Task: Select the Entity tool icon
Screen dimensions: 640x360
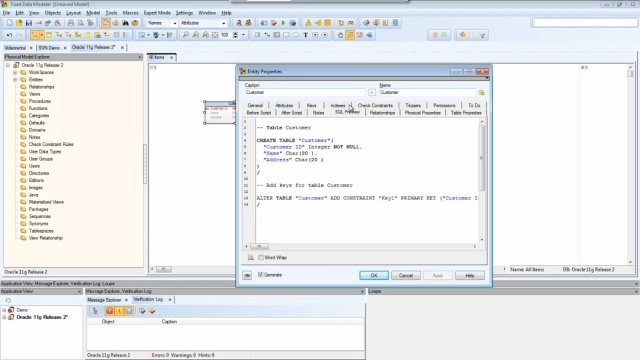Action: pos(49,35)
